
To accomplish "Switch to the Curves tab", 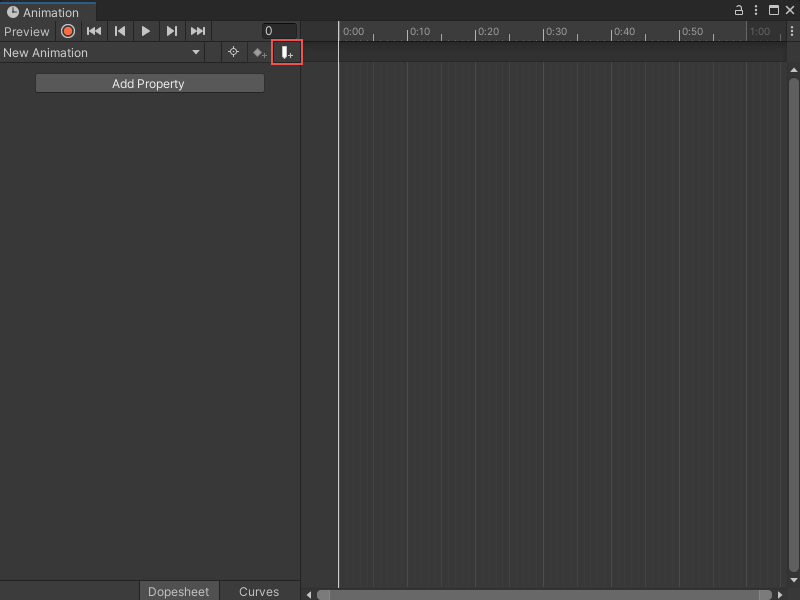I will coord(258,591).
